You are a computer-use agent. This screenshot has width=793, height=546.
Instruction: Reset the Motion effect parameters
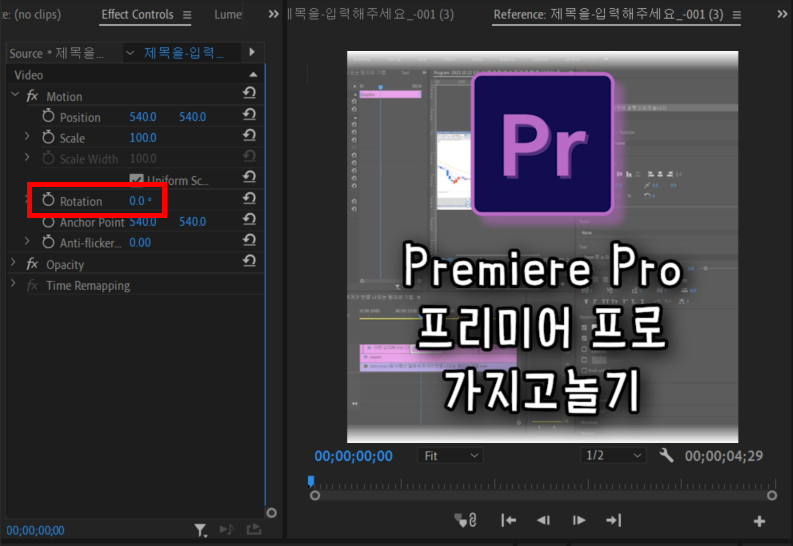[249, 93]
